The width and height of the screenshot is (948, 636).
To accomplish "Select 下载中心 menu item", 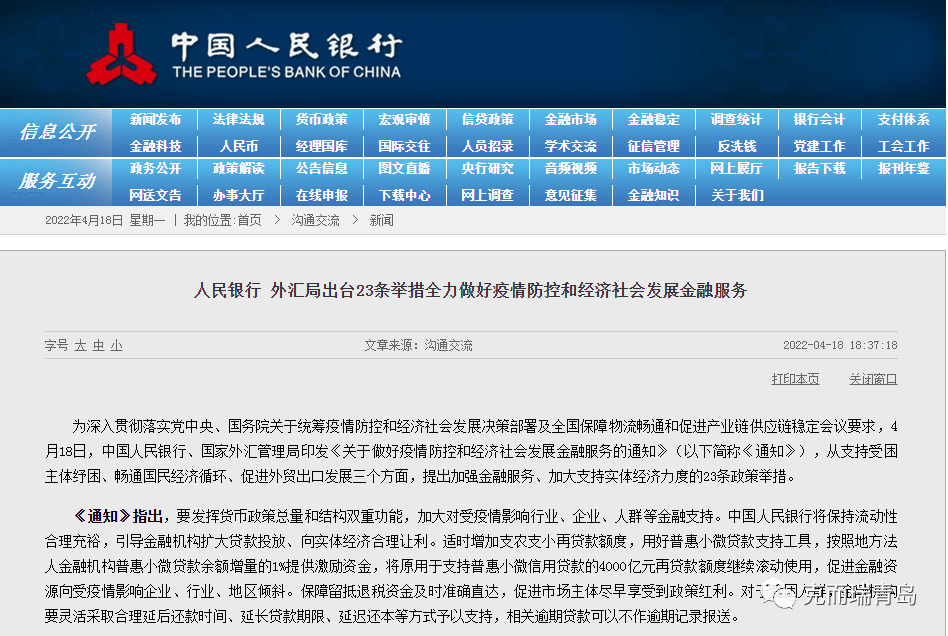I will click(x=404, y=195).
